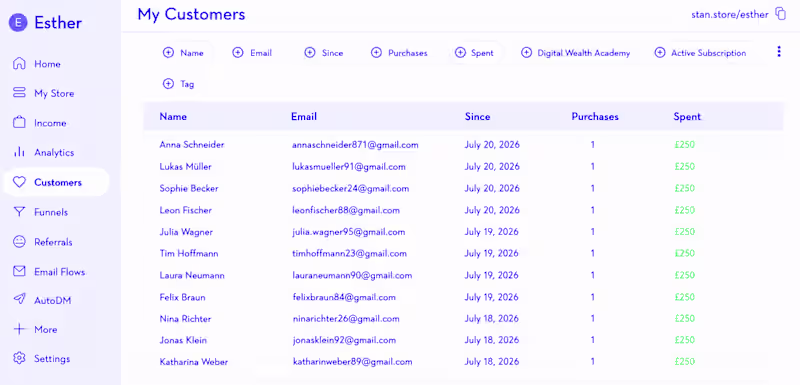Image resolution: width=800 pixels, height=385 pixels.
Task: Open the three-dot options menu
Action: point(779,52)
